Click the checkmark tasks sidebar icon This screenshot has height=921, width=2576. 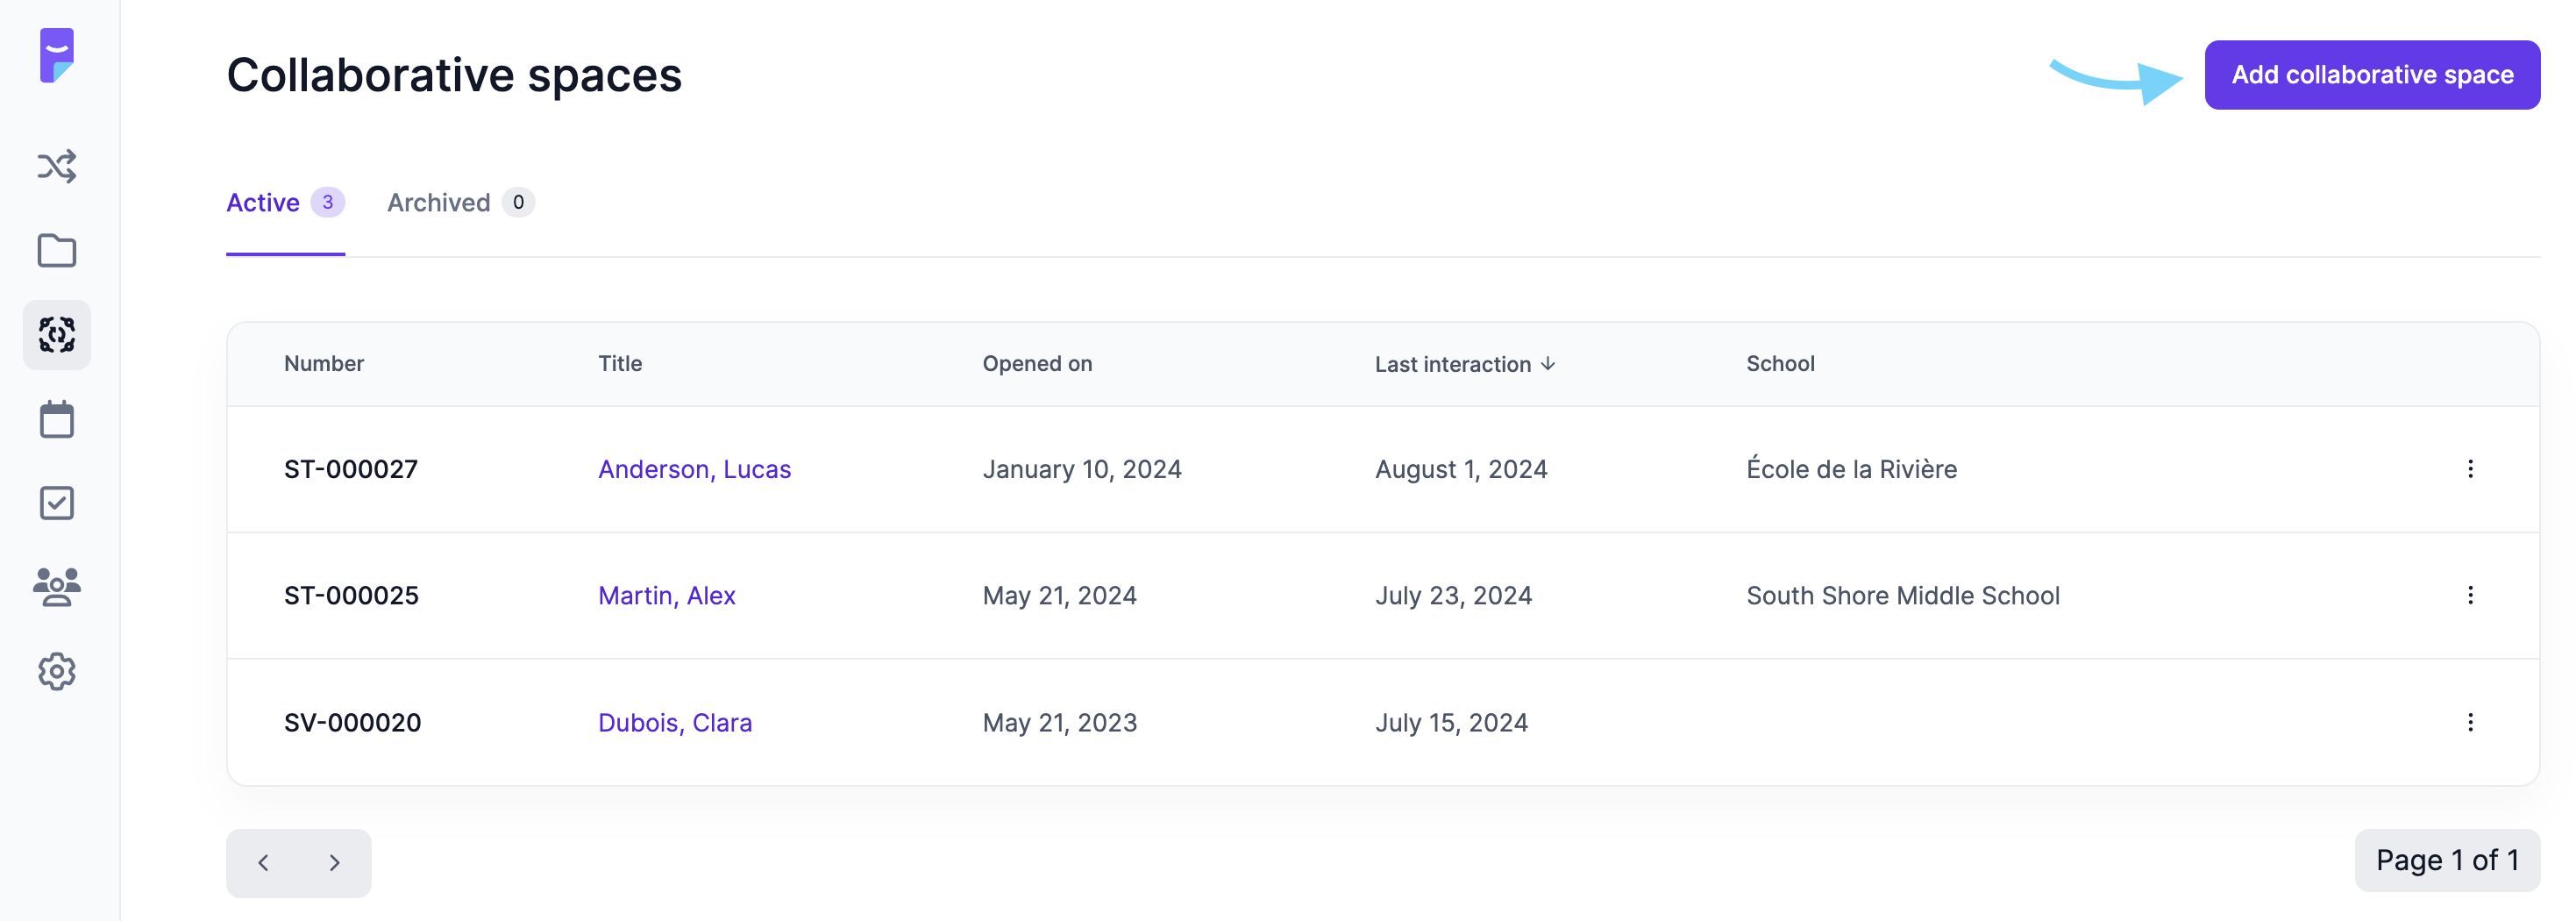pos(57,503)
